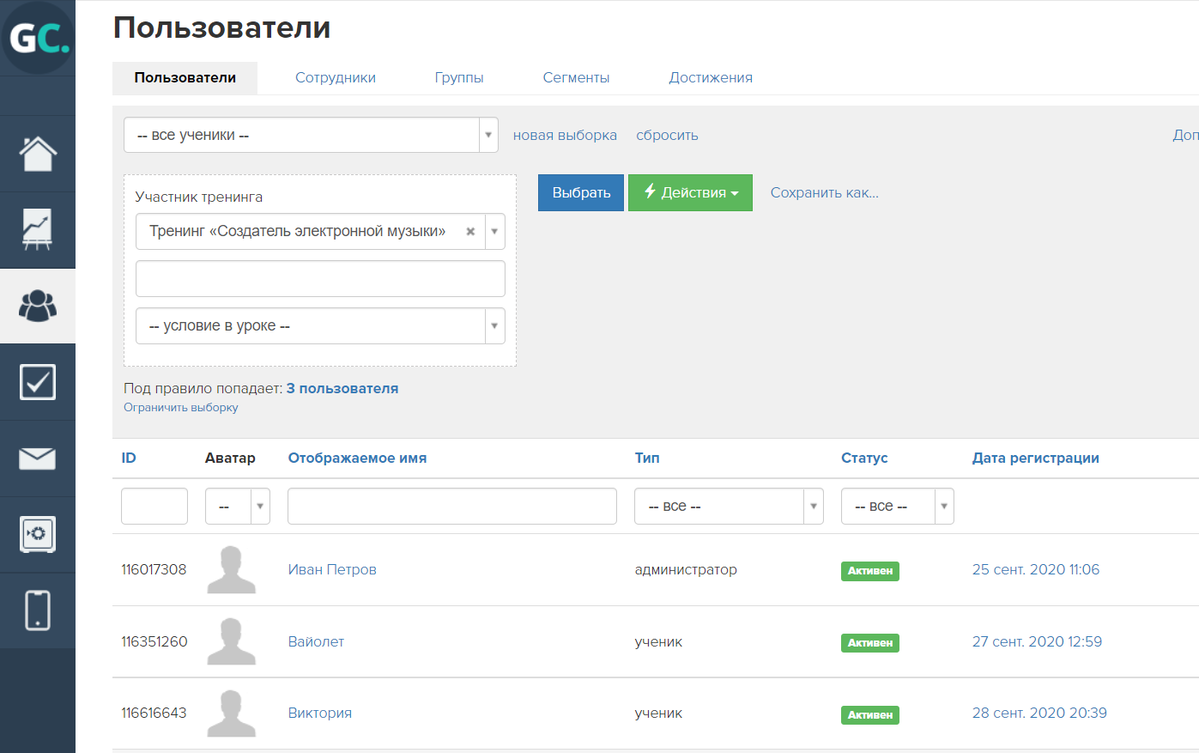1199x753 pixels.
Task: Open the mobile phone icon in sidebar
Action: tap(38, 610)
